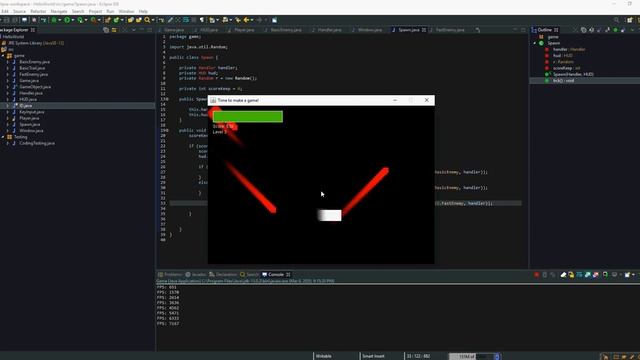Open the Source menu
Screen dimensions: 640x360
point(19,11)
